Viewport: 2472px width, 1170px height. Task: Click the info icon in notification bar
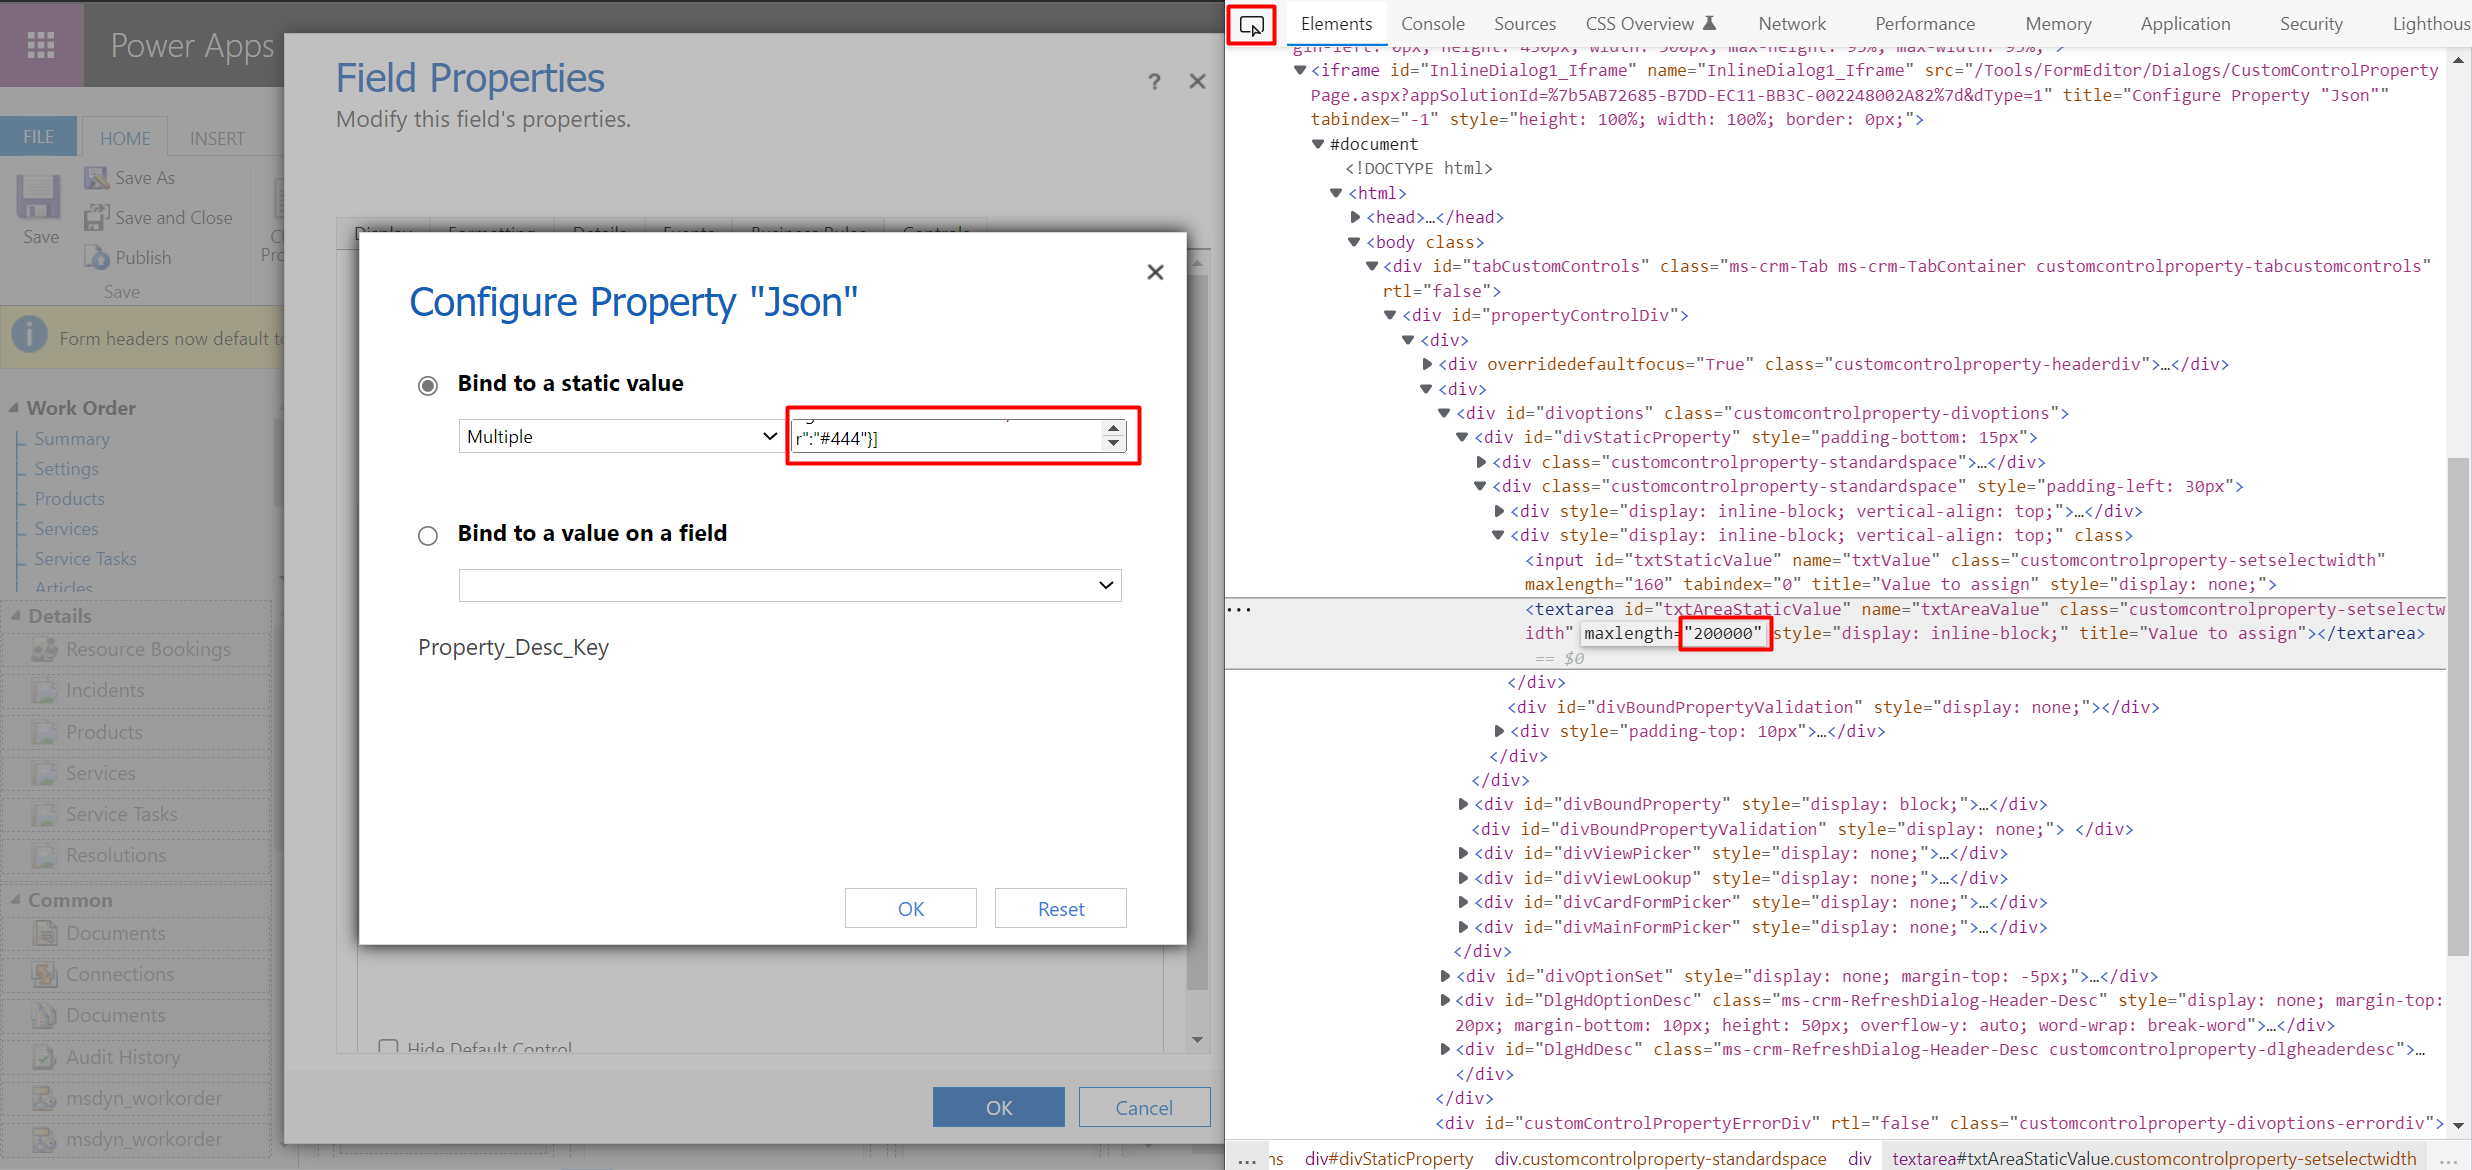click(x=30, y=335)
